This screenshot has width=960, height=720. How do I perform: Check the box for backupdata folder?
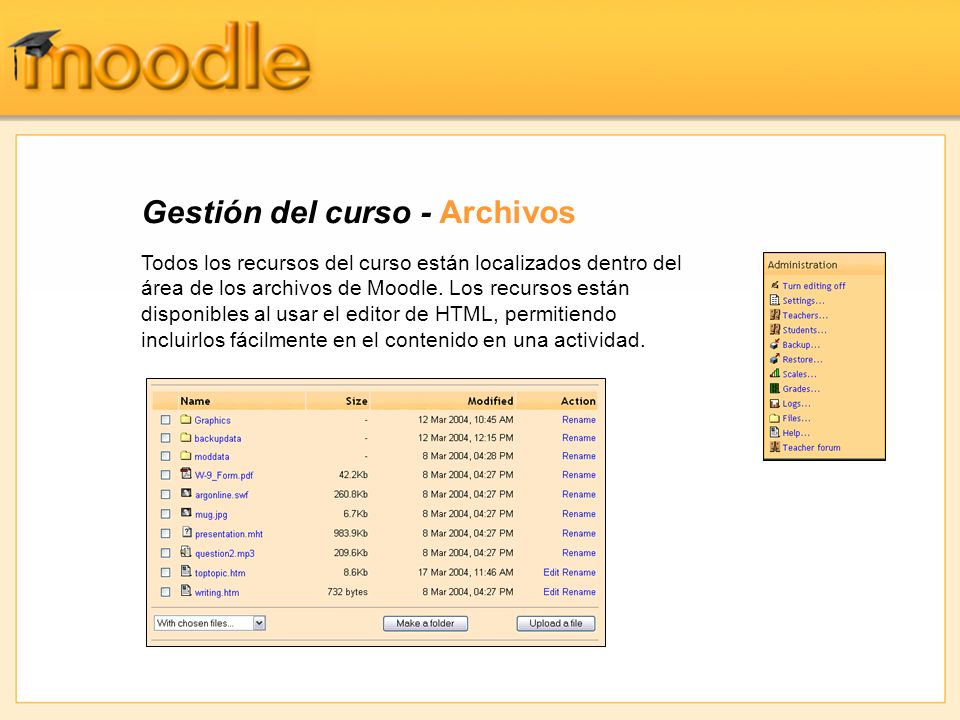coord(165,438)
